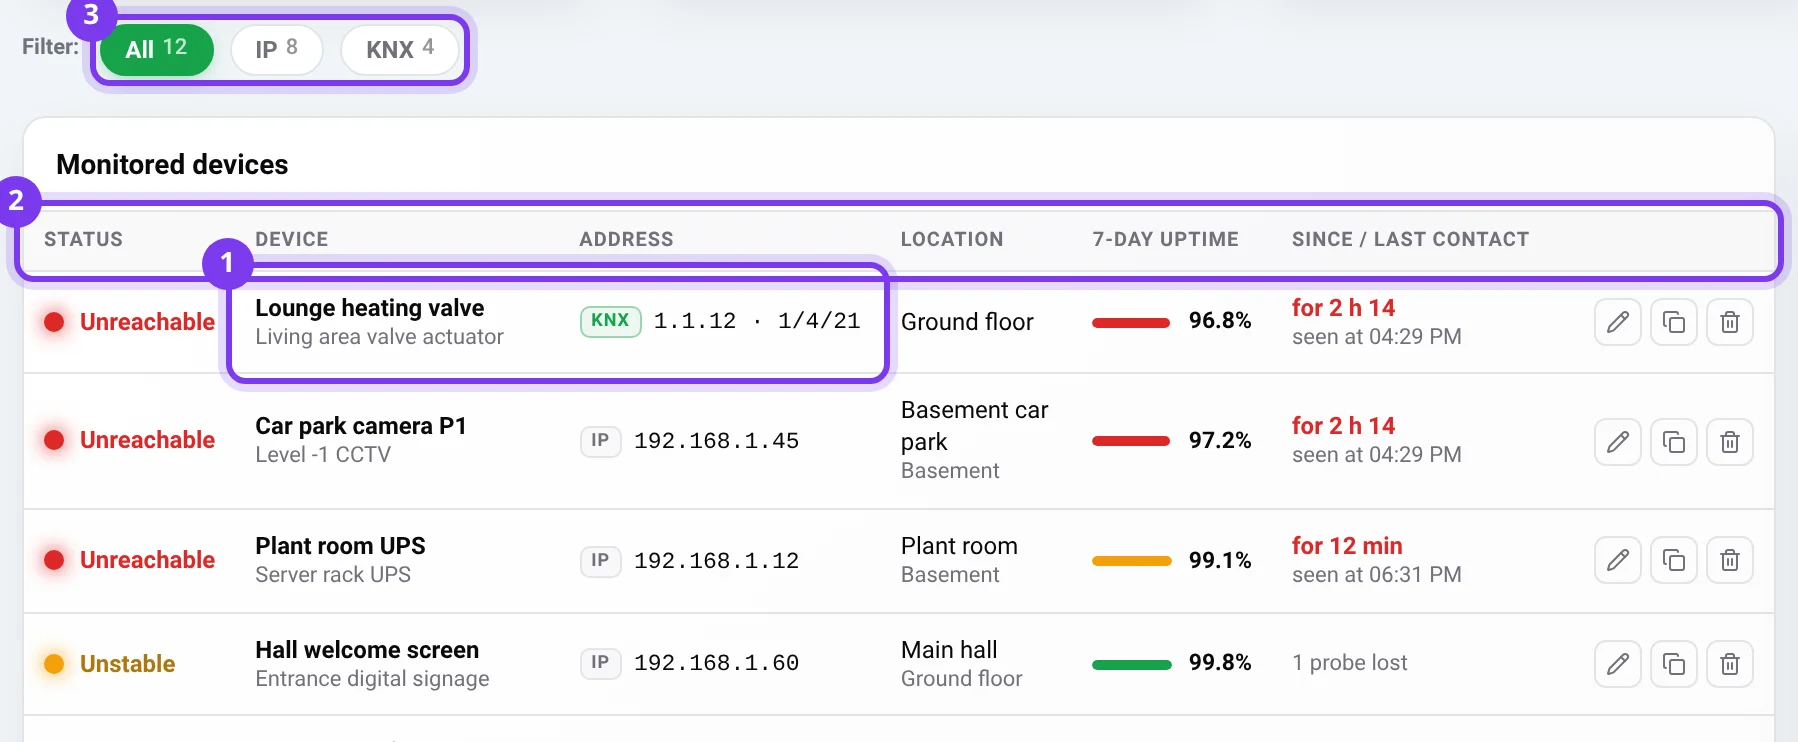The image size is (1798, 742).
Task: Click the address 192.168.1.60
Action: pyautogui.click(x=716, y=663)
